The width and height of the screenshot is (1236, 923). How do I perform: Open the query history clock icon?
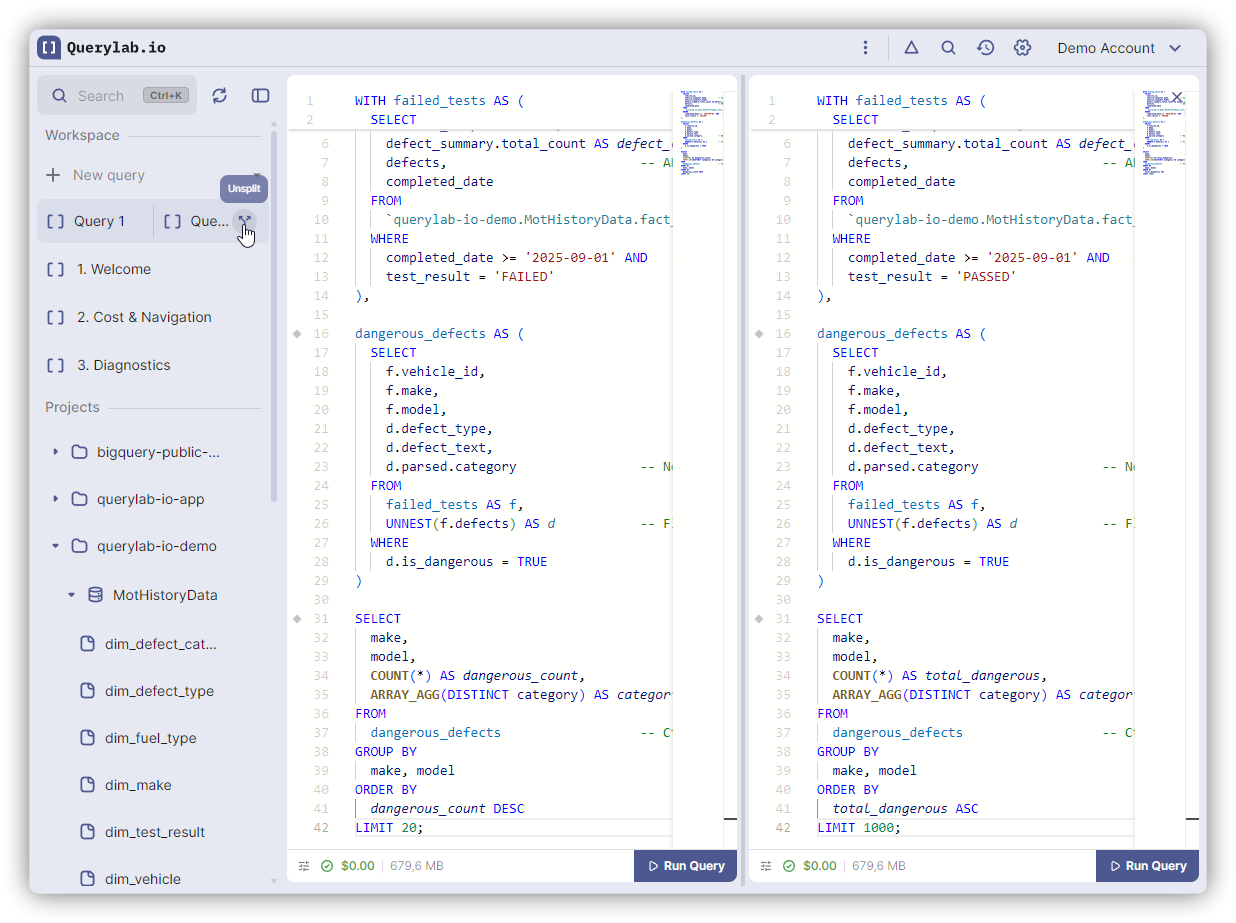tap(985, 48)
